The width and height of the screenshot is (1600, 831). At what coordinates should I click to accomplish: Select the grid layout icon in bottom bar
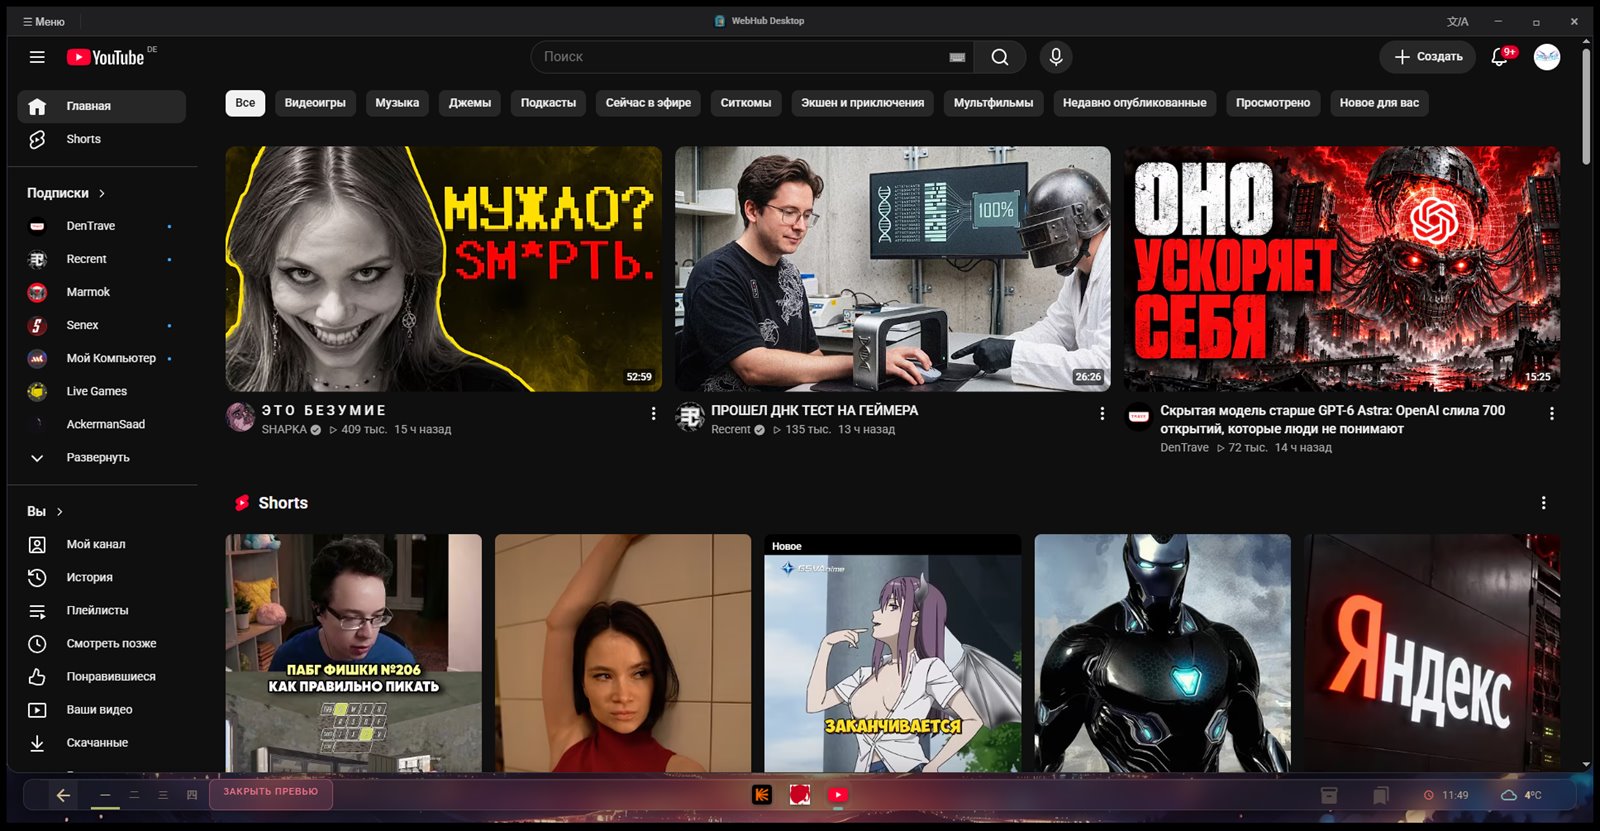click(192, 795)
